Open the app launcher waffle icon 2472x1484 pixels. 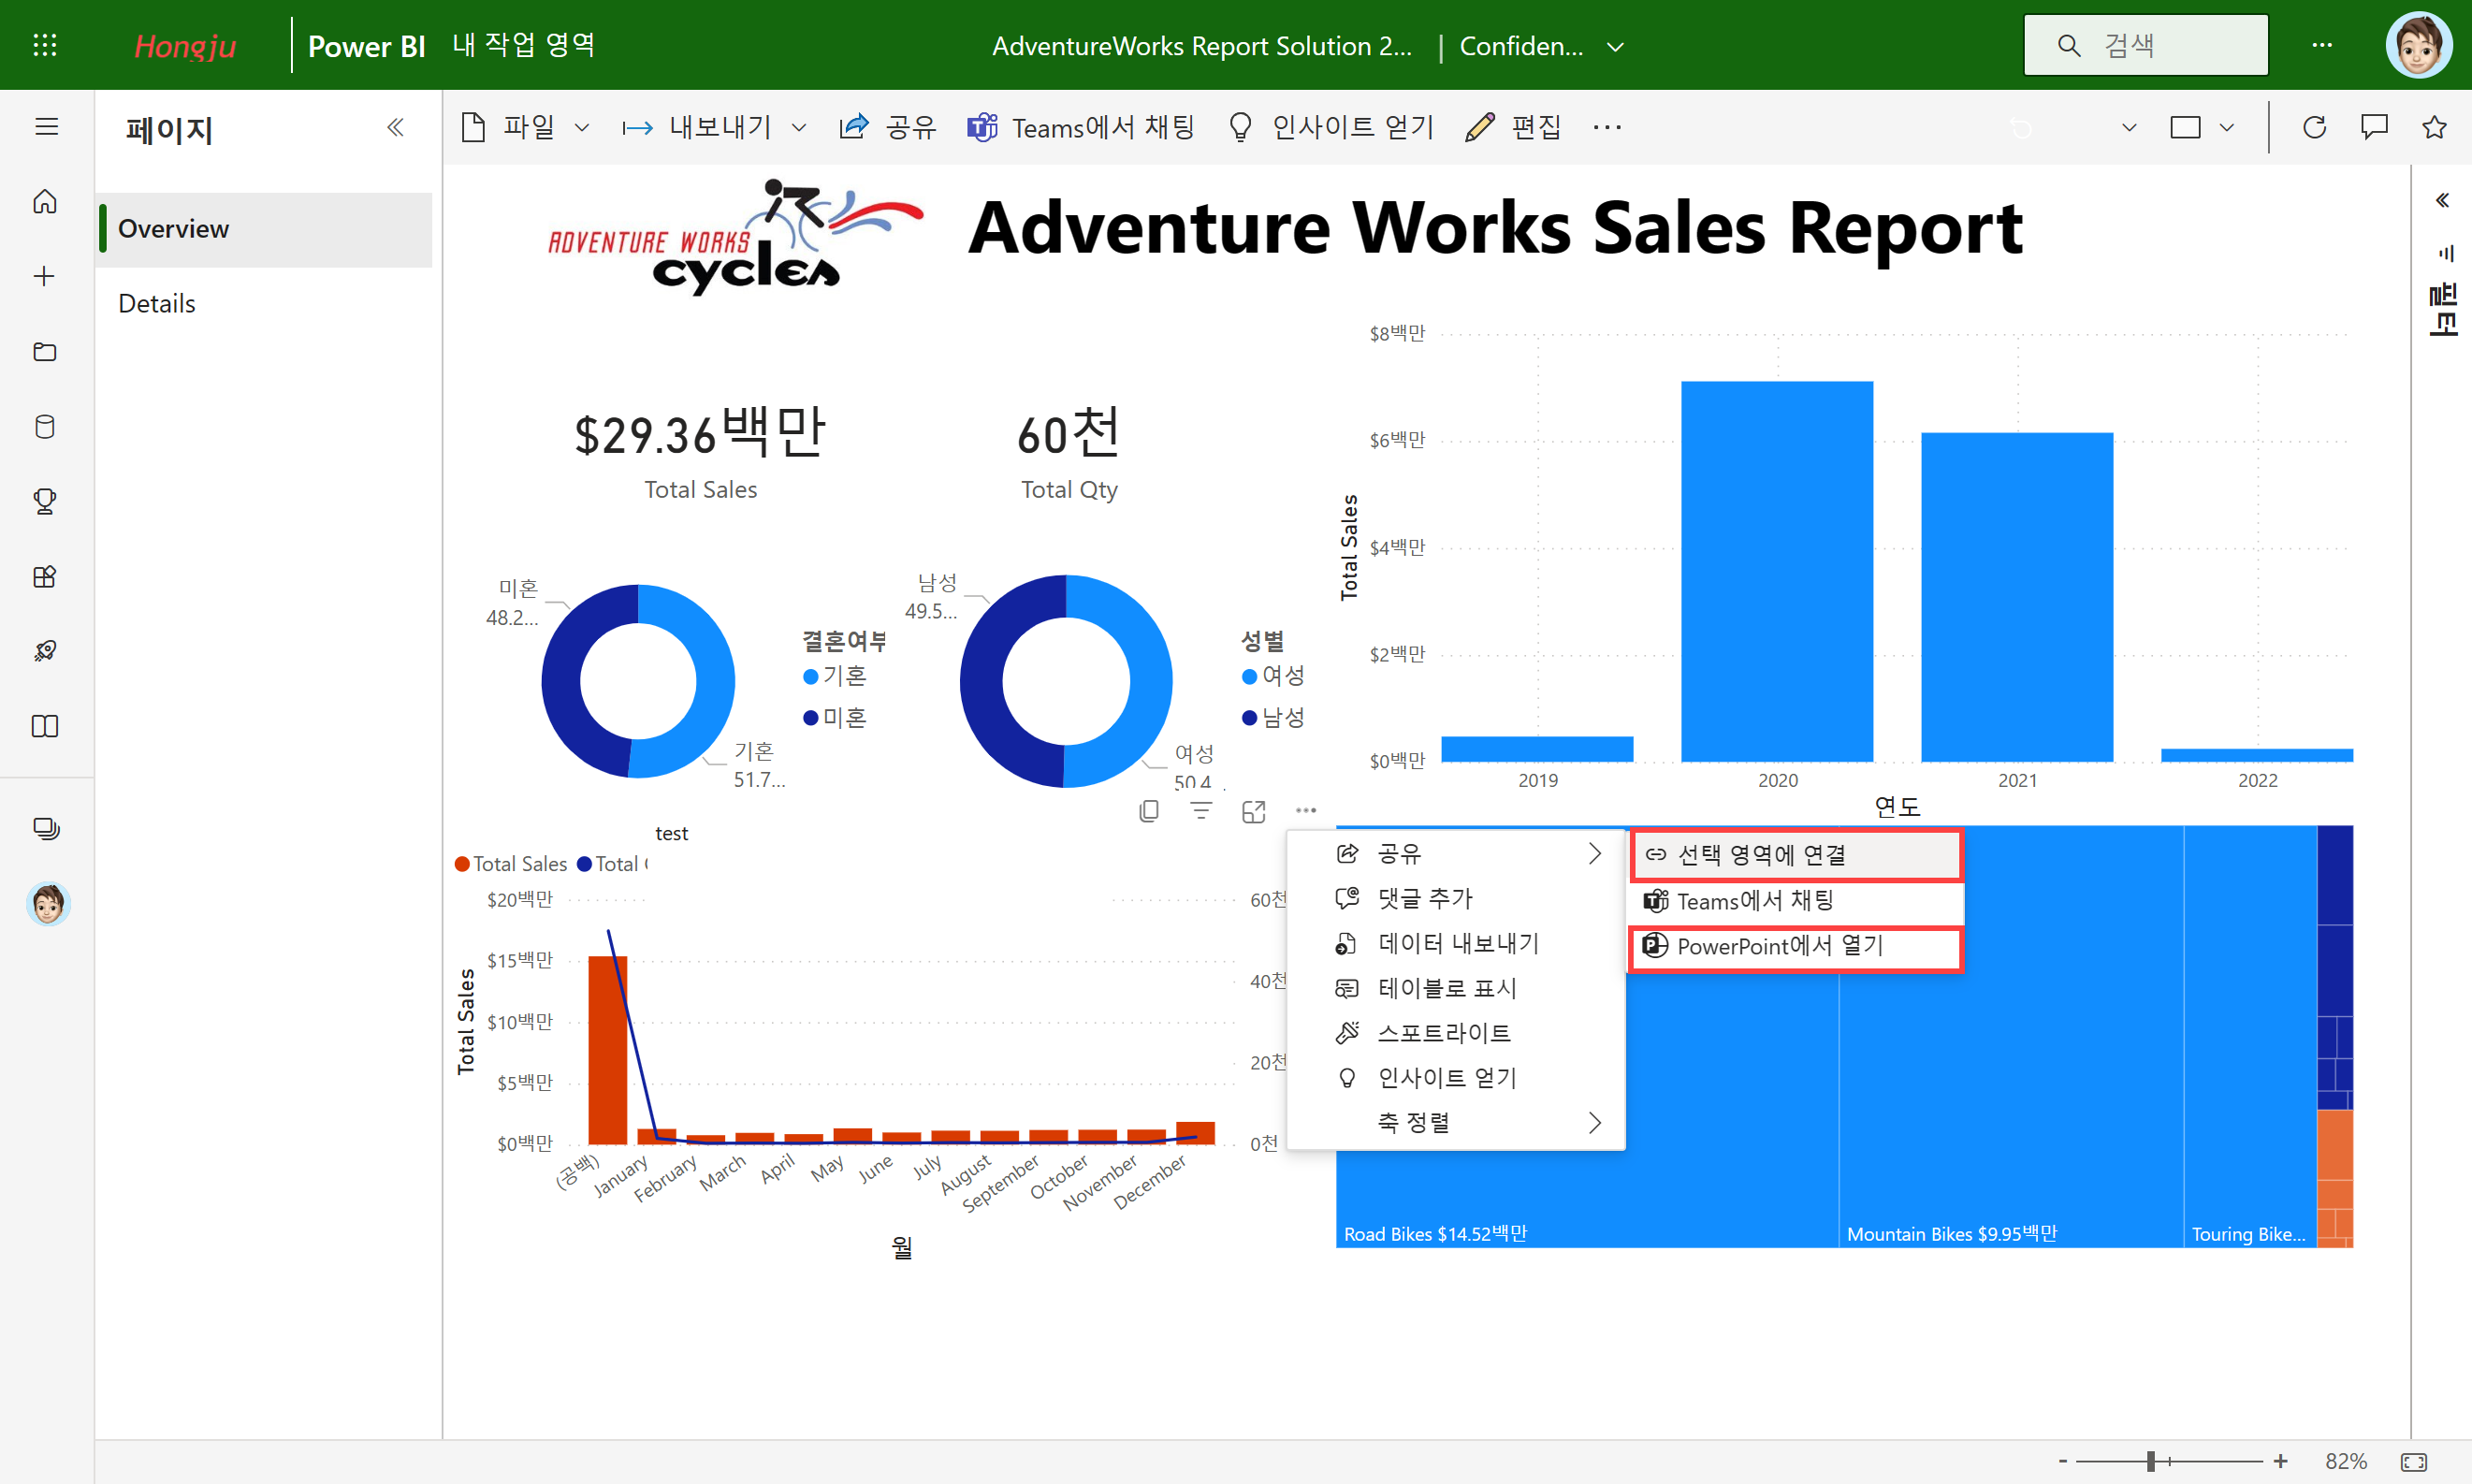(x=45, y=45)
